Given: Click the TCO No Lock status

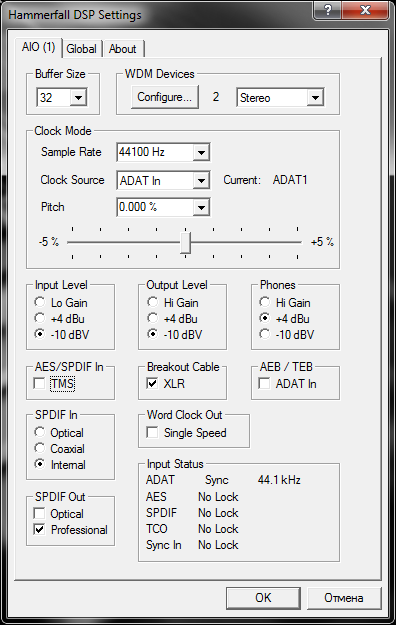Looking at the screenshot, I should [218, 529].
